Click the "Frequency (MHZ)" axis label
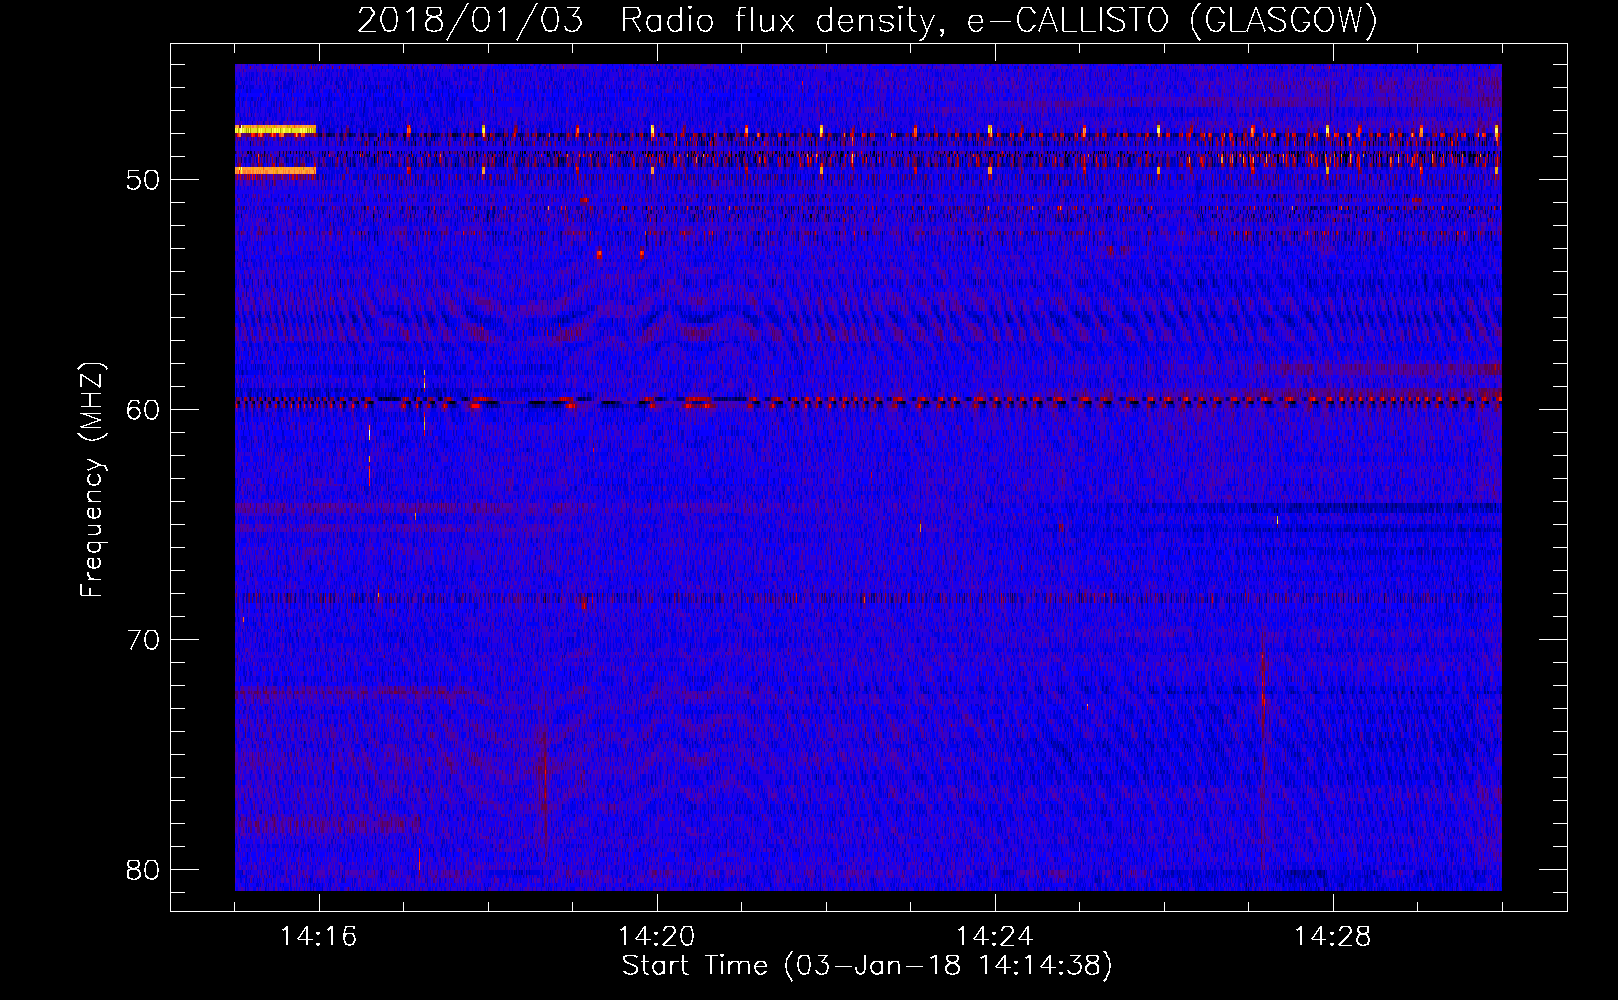The height and width of the screenshot is (1000, 1618). [92, 479]
